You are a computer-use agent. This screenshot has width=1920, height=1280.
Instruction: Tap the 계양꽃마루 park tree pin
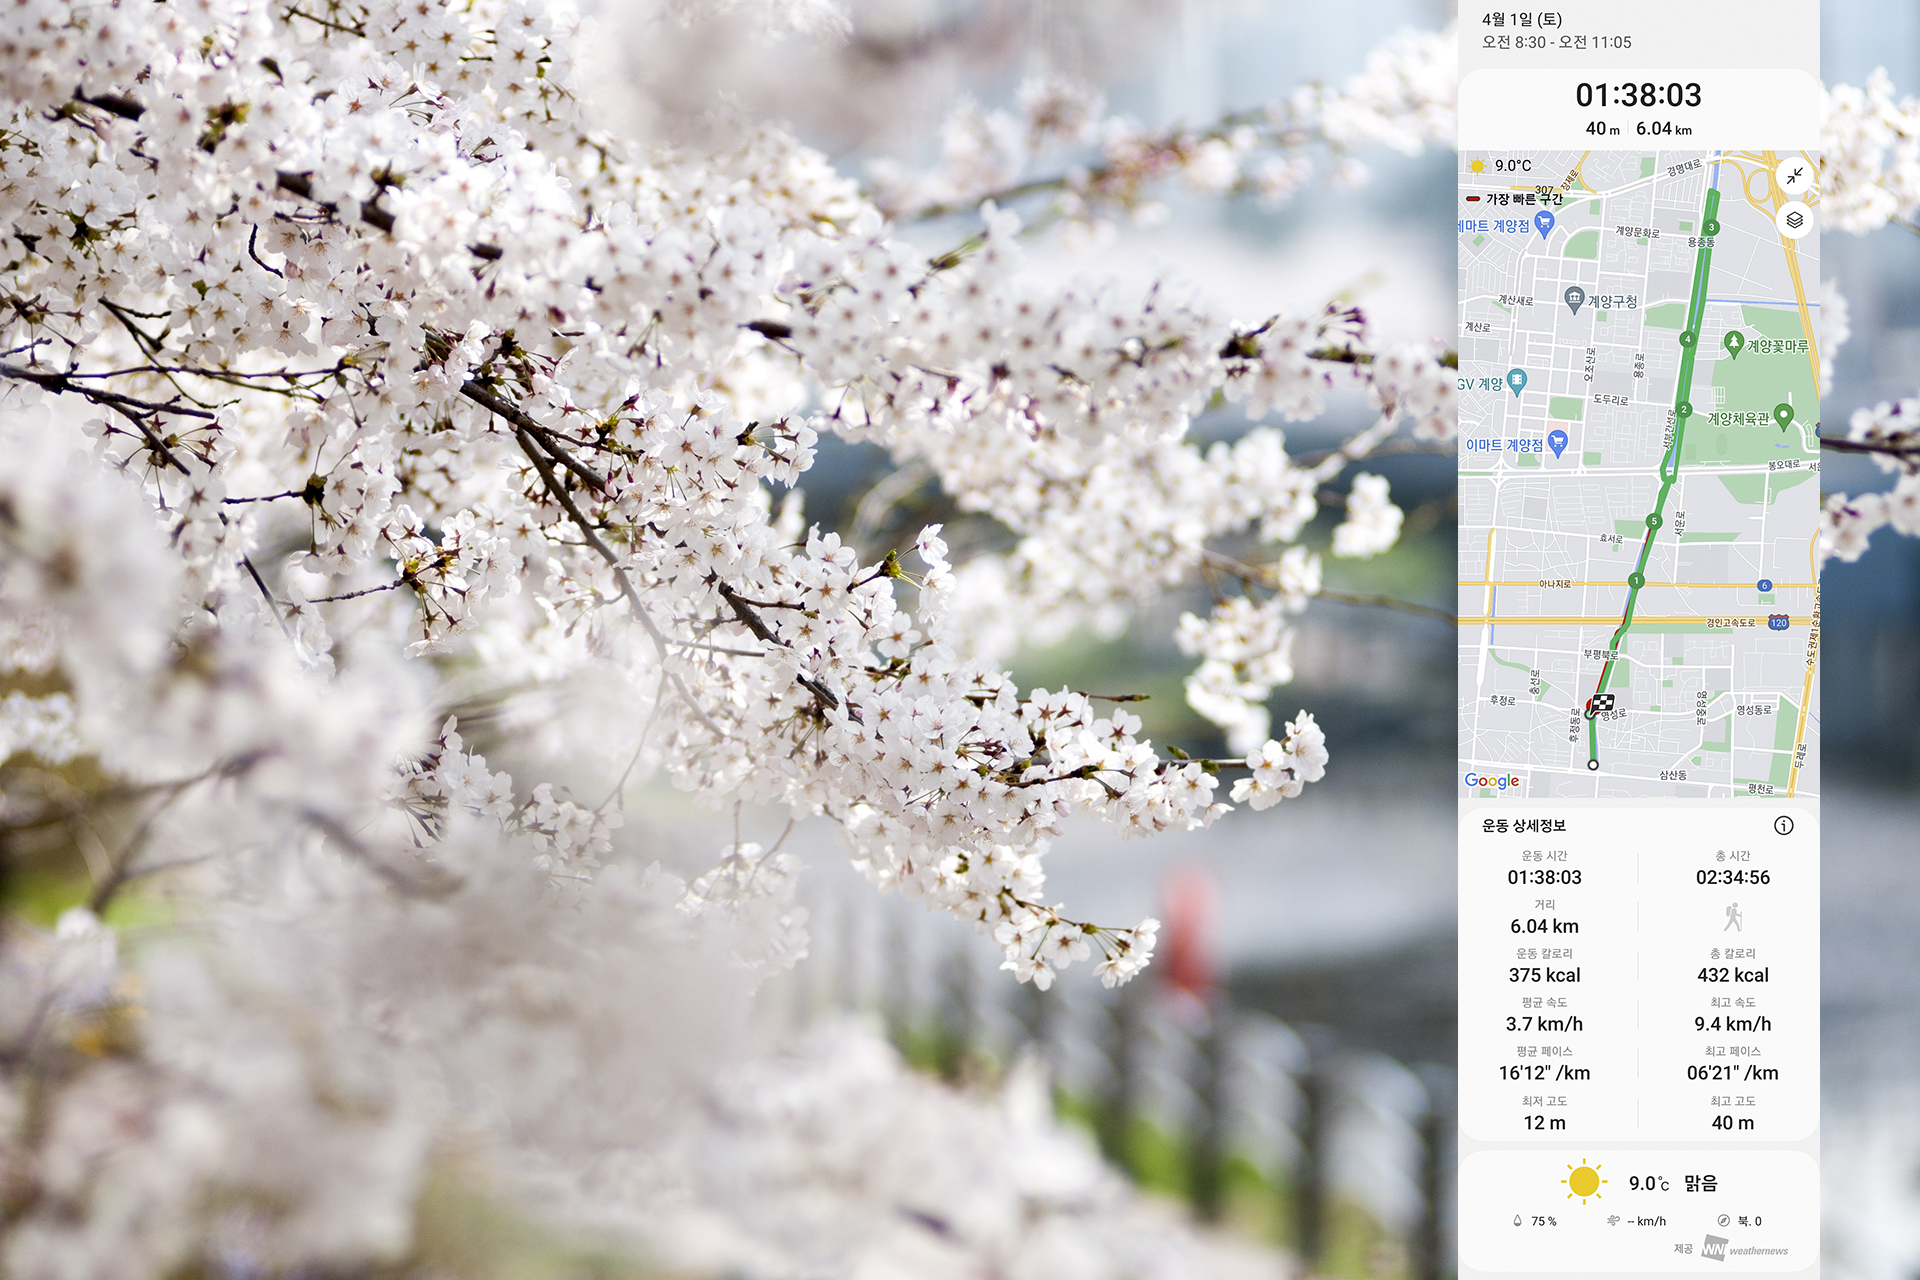[x=1734, y=343]
